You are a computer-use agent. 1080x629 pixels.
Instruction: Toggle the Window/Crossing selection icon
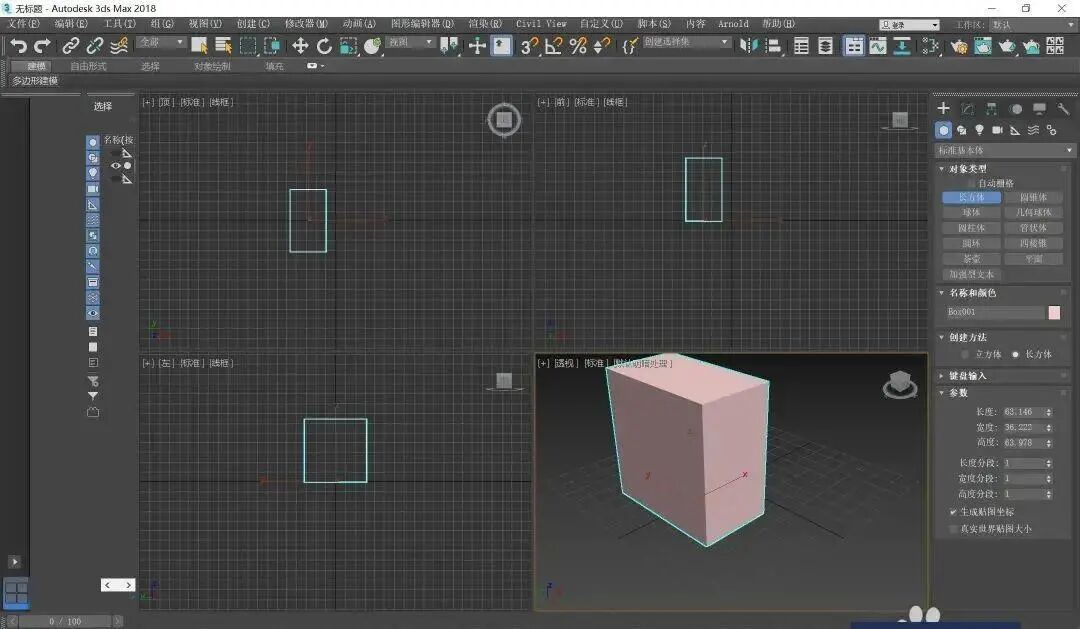coord(272,45)
